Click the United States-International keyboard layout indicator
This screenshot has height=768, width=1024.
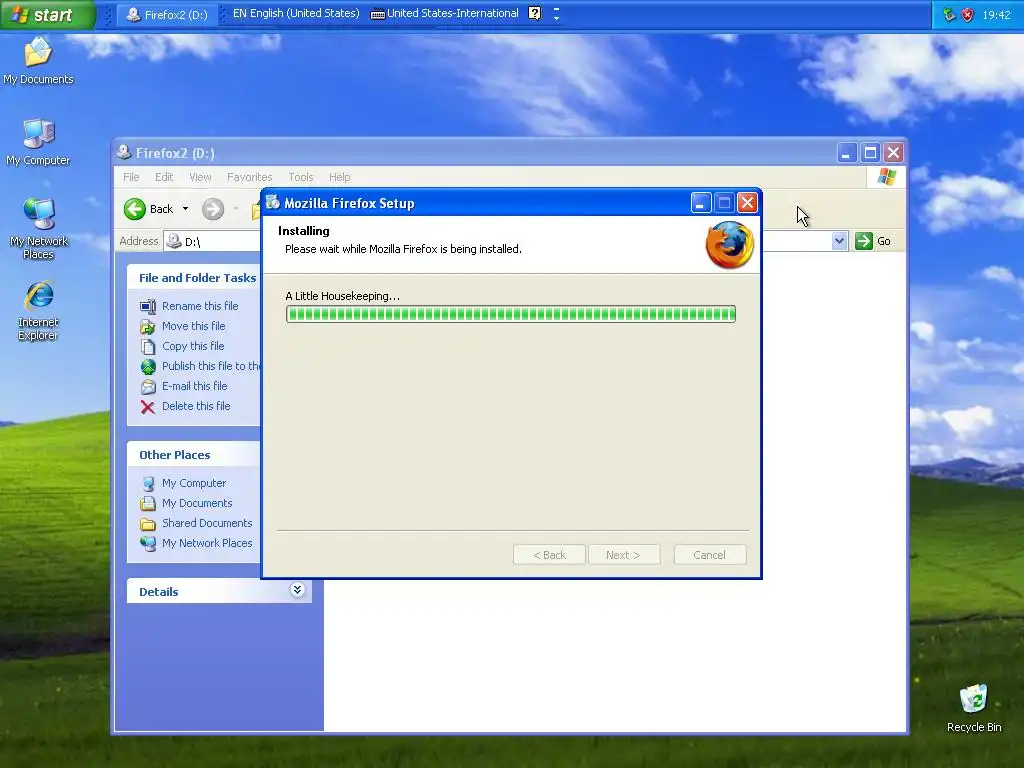[445, 13]
